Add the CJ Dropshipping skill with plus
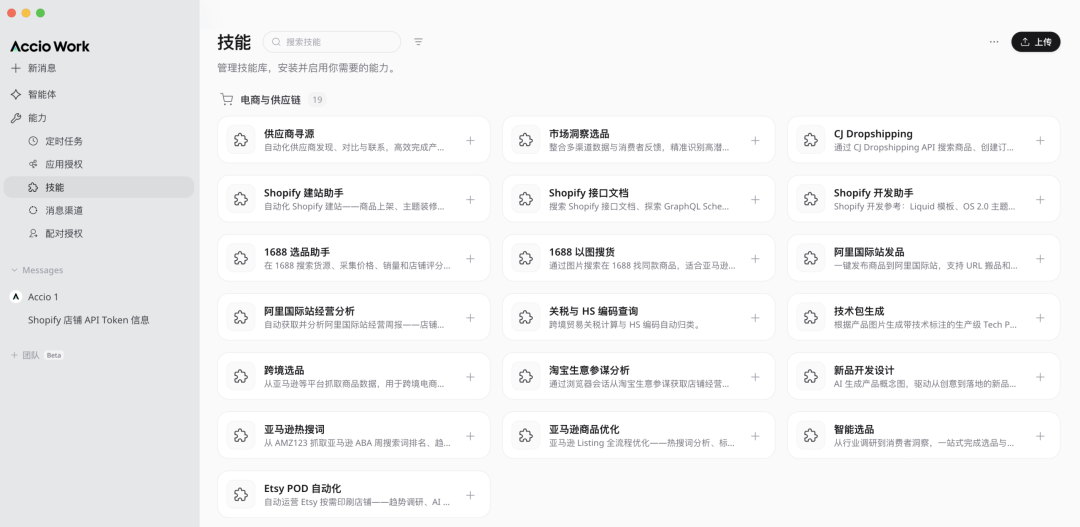This screenshot has height=527, width=1080. (x=1040, y=140)
